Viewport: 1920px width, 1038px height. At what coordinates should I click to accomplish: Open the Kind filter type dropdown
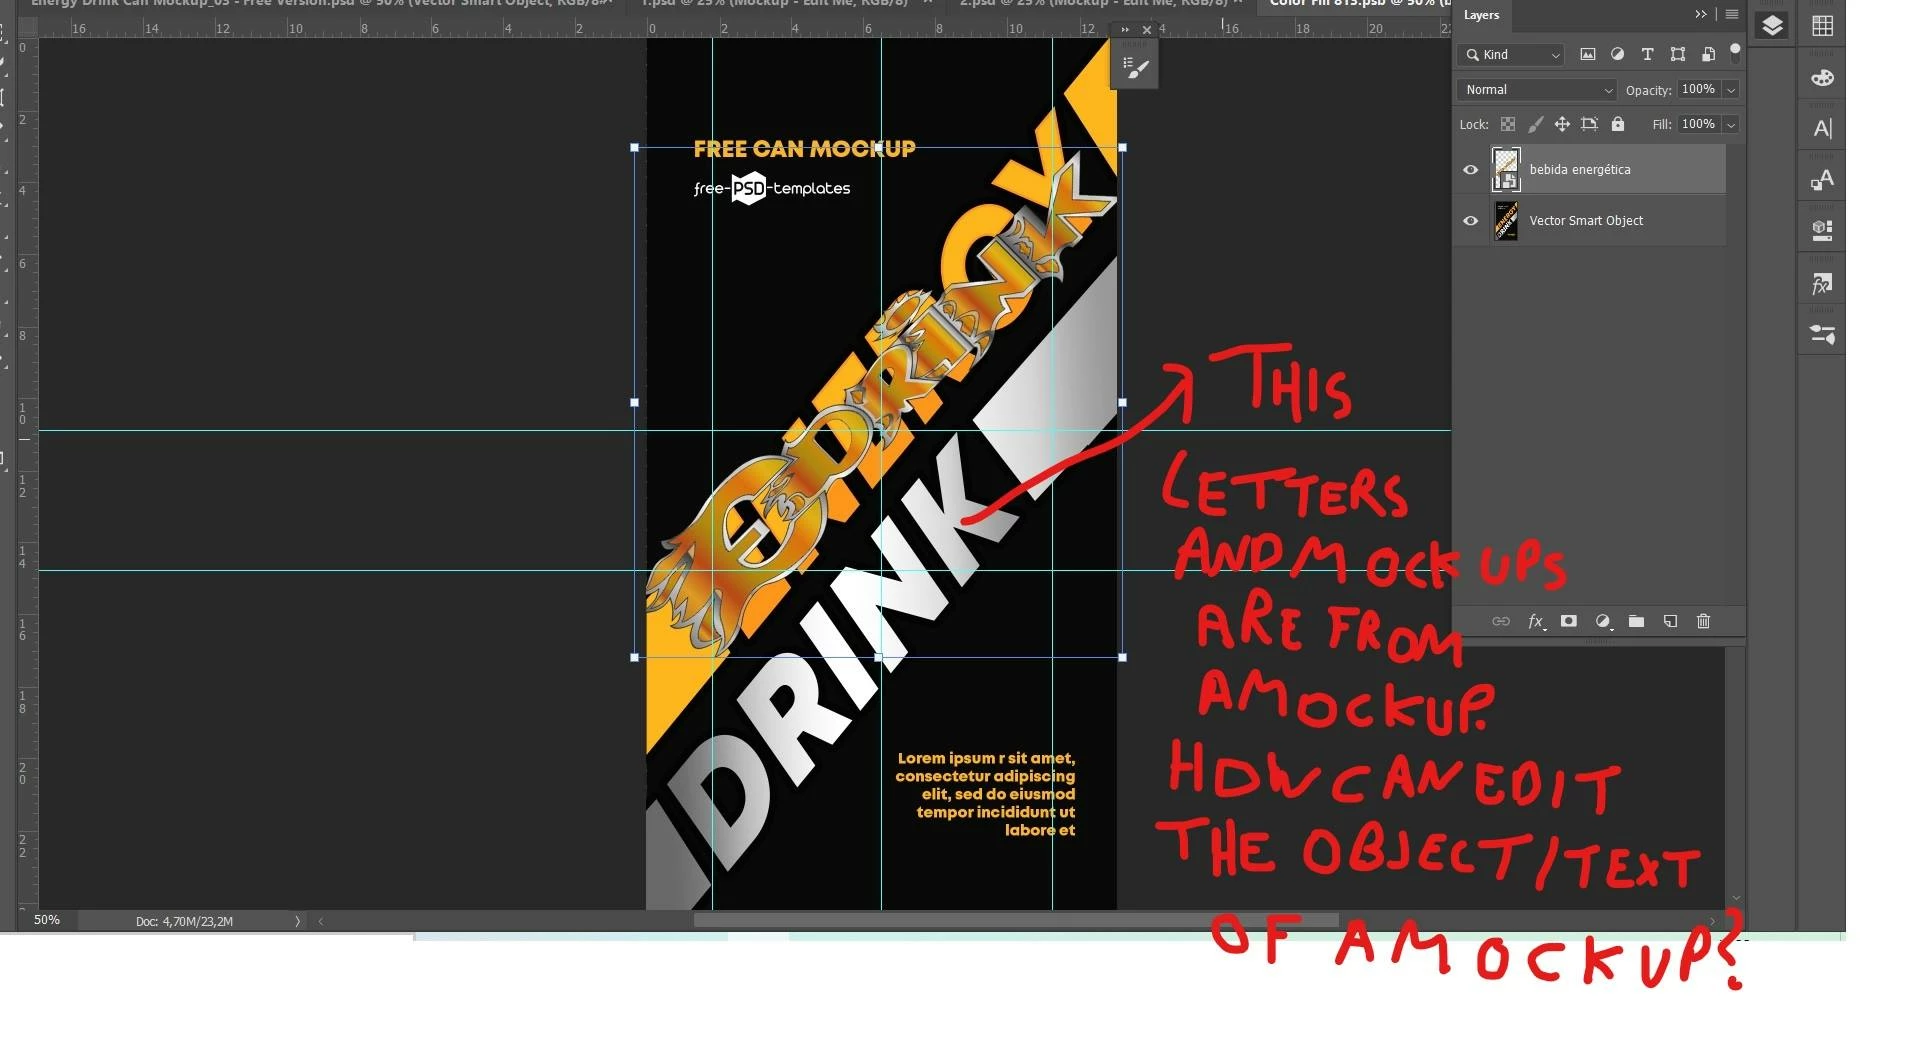(1511, 55)
